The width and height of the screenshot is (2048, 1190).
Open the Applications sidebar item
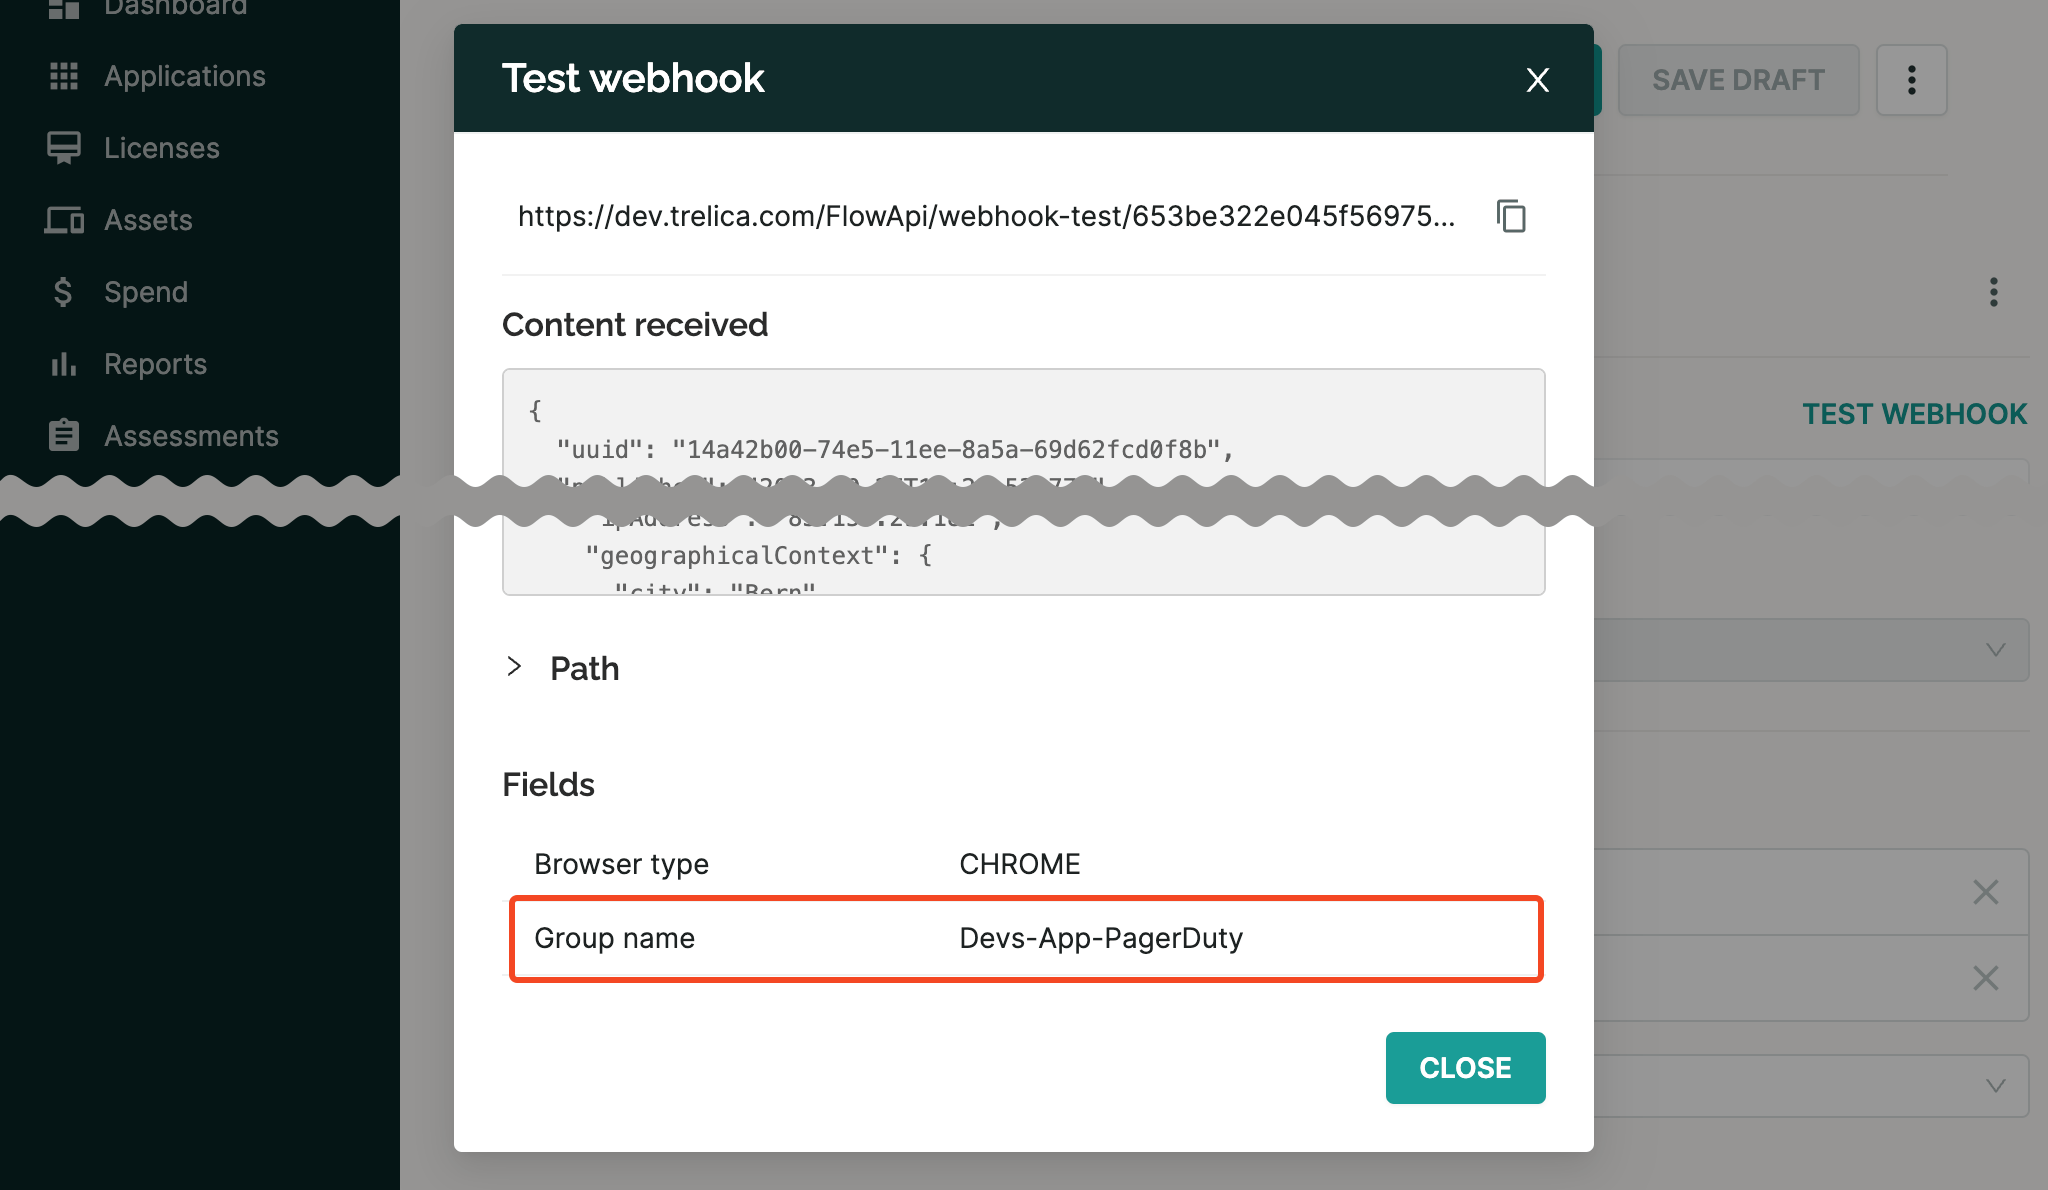click(x=184, y=76)
